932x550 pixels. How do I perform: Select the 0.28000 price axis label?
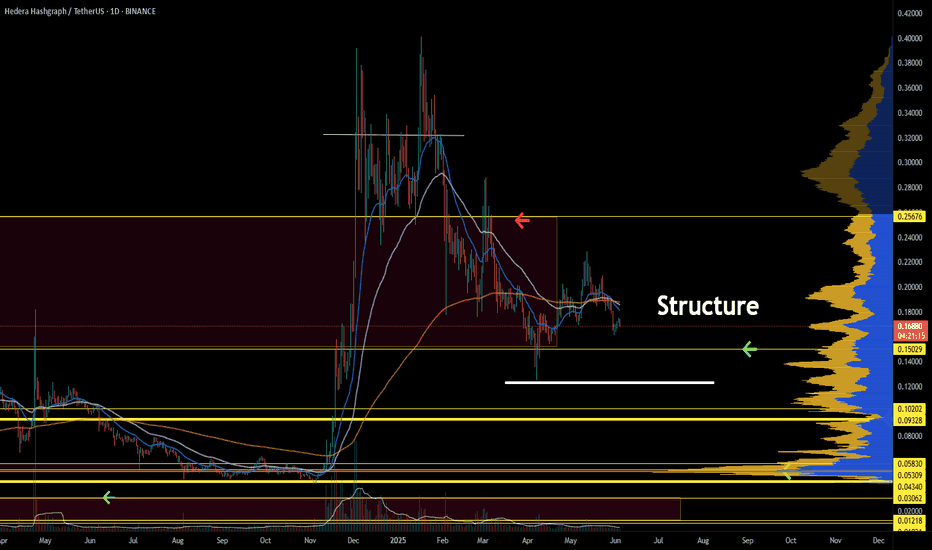pos(909,187)
